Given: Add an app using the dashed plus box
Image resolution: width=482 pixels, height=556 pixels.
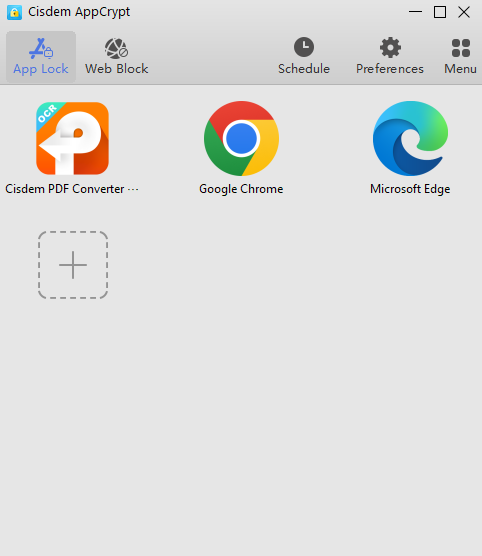Looking at the screenshot, I should [x=73, y=265].
